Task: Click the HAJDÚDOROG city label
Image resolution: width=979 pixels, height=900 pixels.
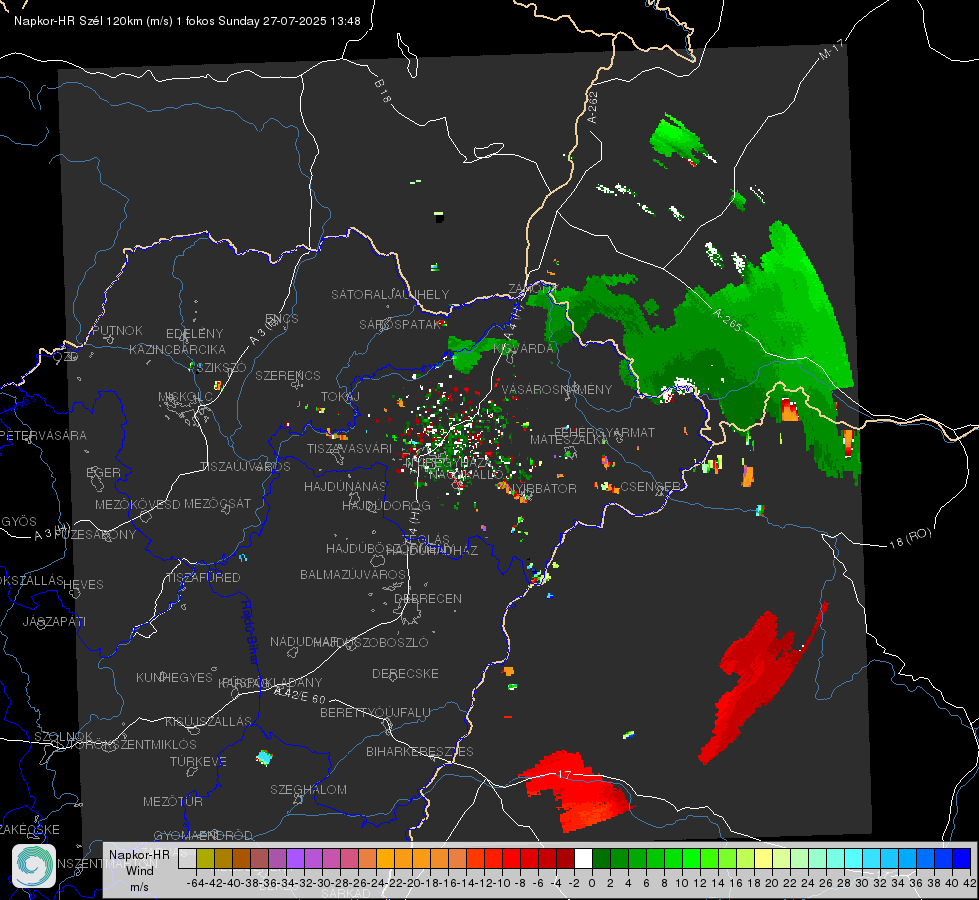Action: pos(386,505)
